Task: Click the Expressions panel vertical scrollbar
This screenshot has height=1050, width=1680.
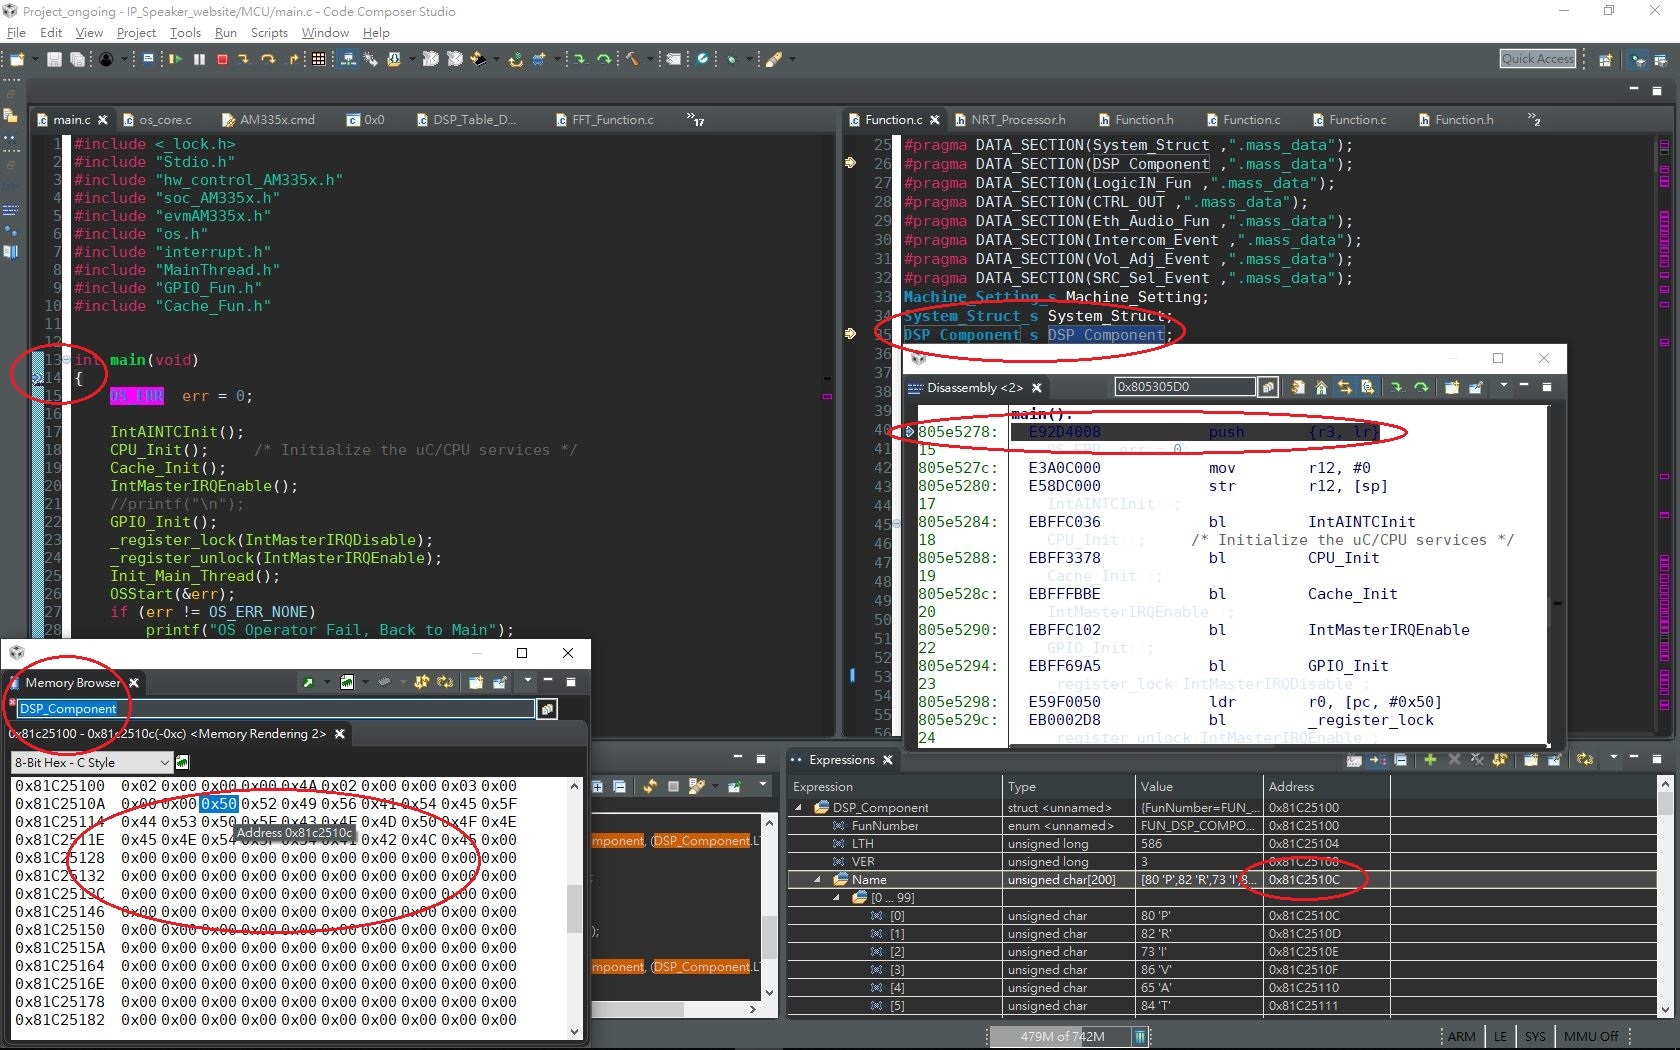Action: tap(1665, 895)
